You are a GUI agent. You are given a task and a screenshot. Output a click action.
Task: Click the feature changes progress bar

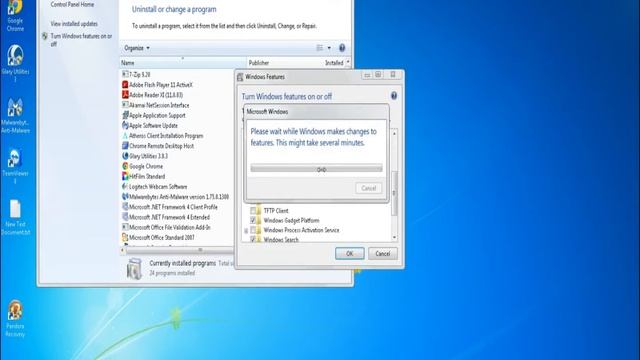click(316, 169)
